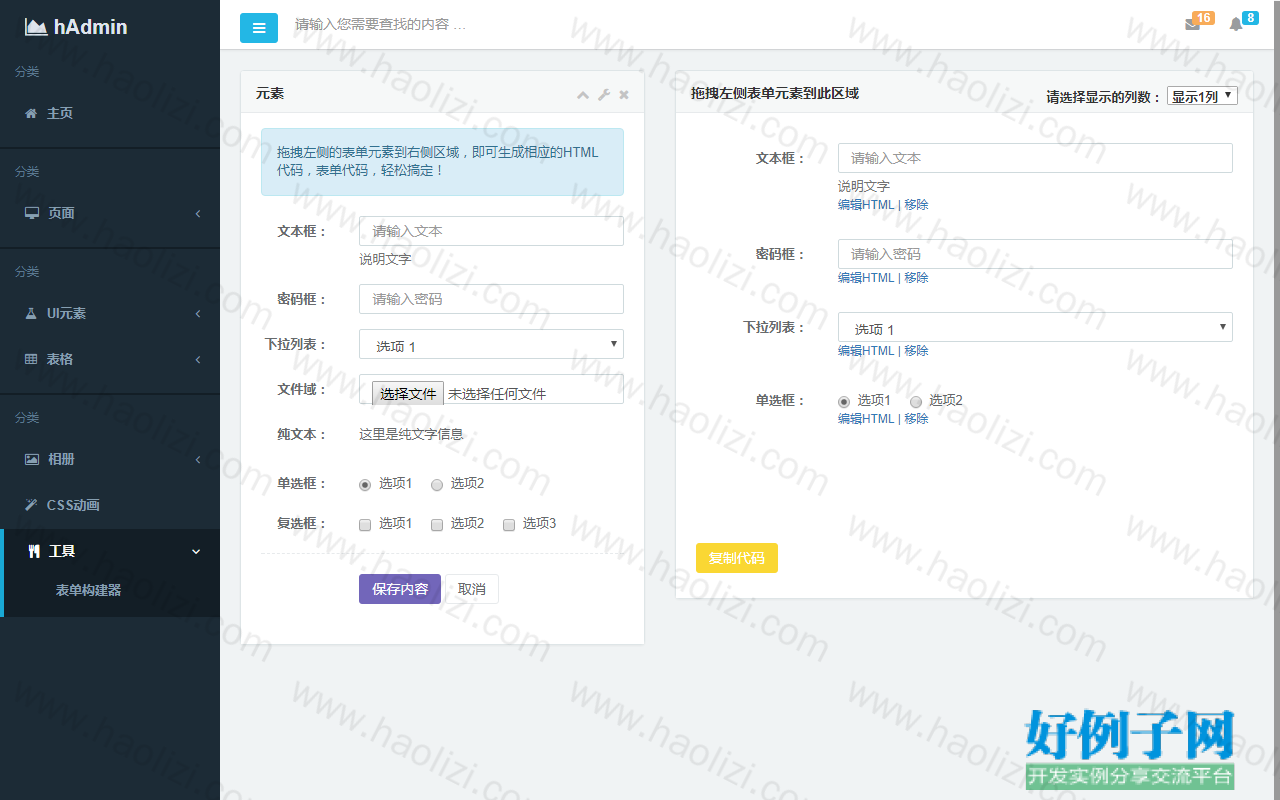Open the left panel 下拉列表 dropdown
Screen dimensions: 1280x800
(x=491, y=344)
